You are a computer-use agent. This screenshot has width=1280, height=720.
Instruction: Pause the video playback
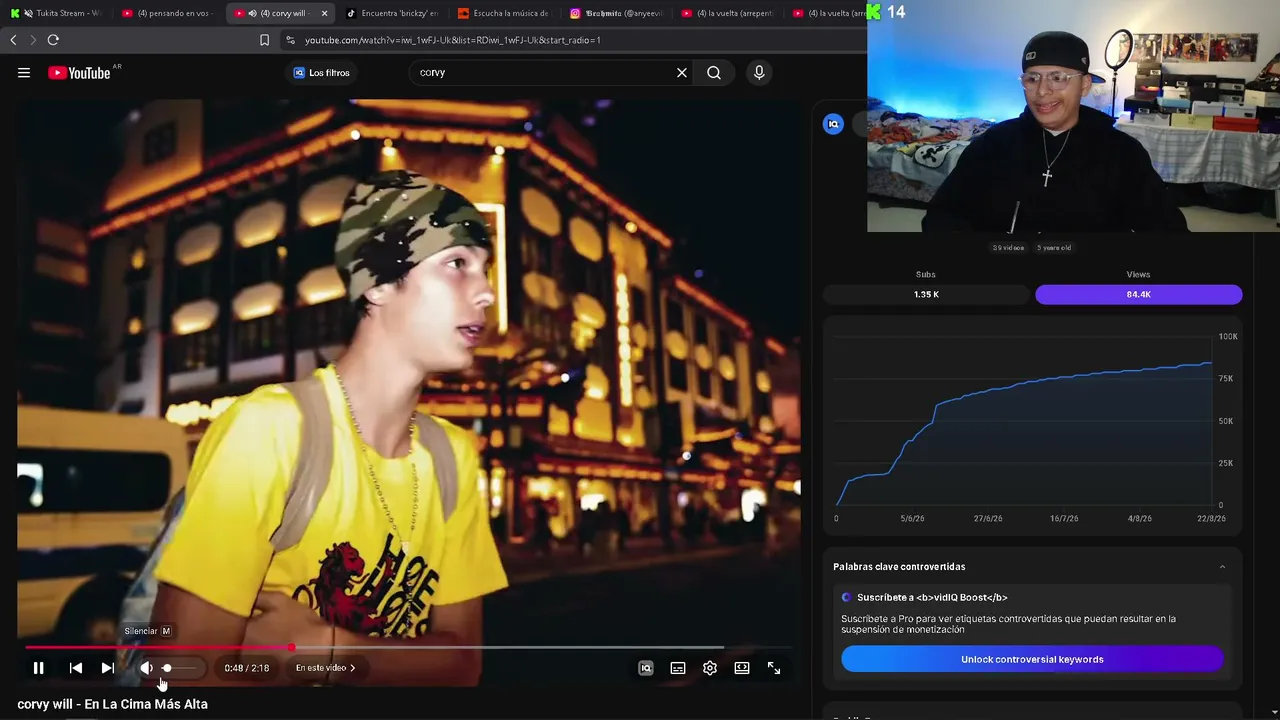[38, 668]
